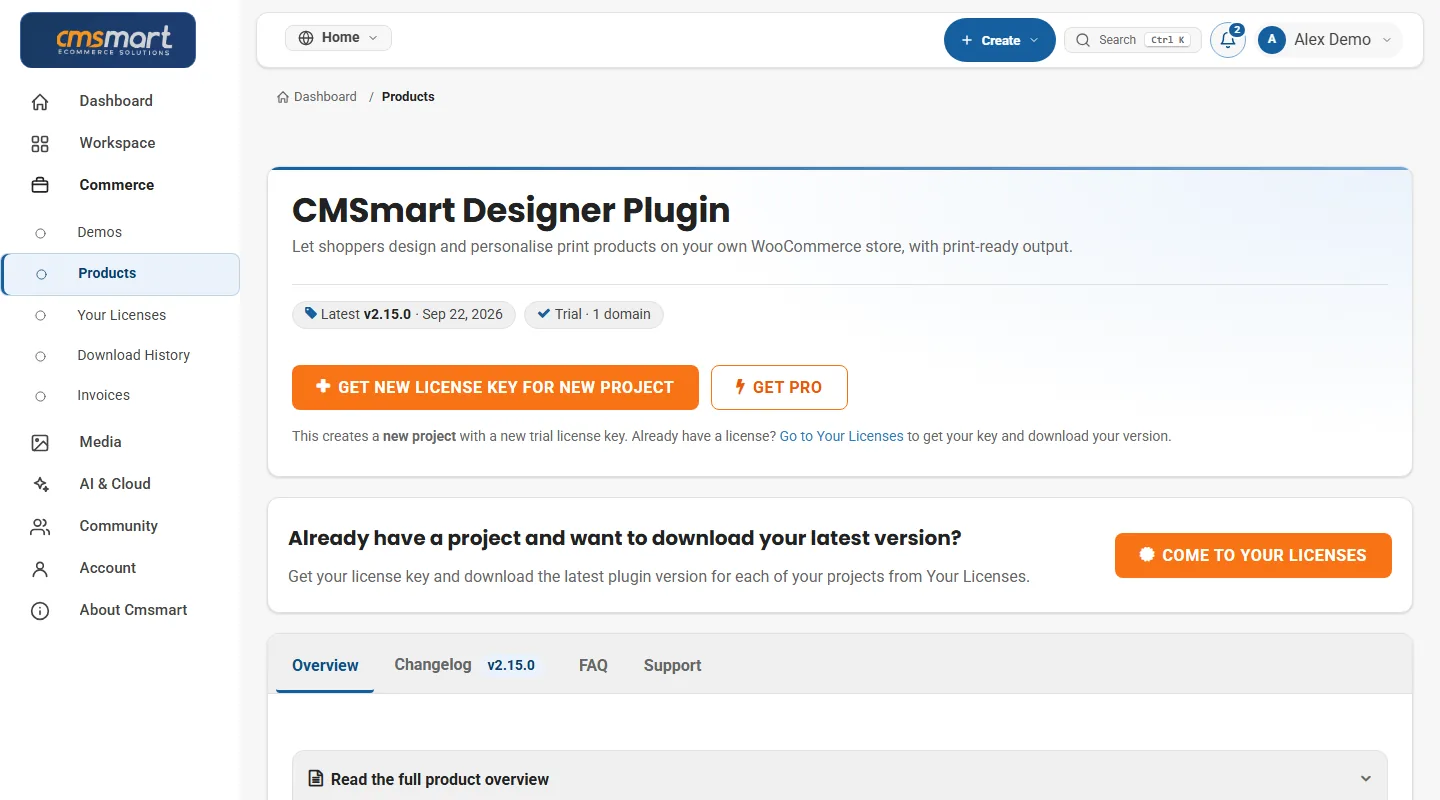Click the Search field
Viewport: 1440px width, 800px height.
pos(1133,40)
